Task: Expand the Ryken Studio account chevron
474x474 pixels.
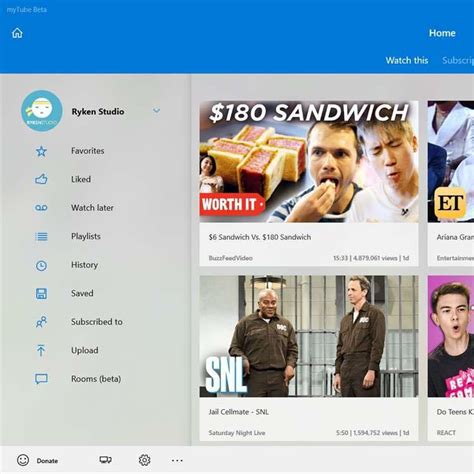Action: pos(156,110)
